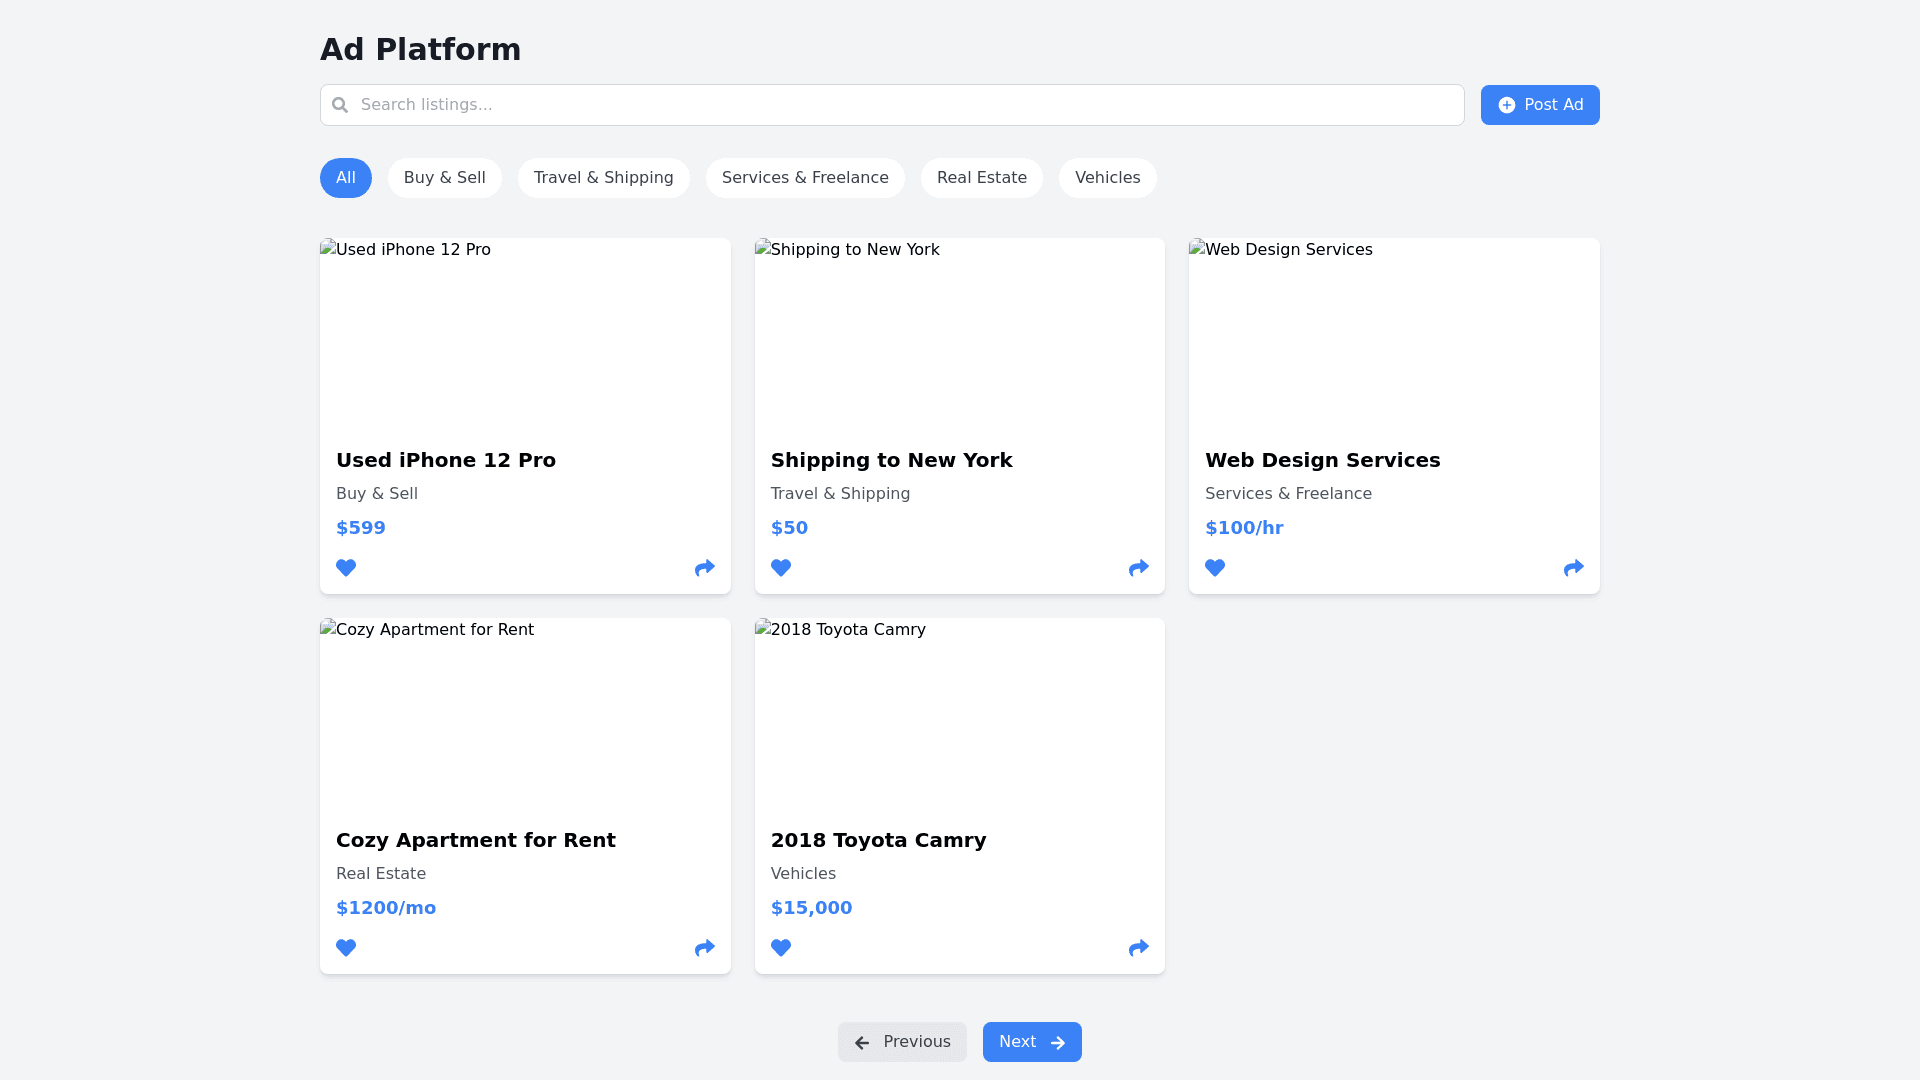Viewport: 1920px width, 1080px height.
Task: Share the 2018 Toyota Camry listing
Action: click(1139, 948)
